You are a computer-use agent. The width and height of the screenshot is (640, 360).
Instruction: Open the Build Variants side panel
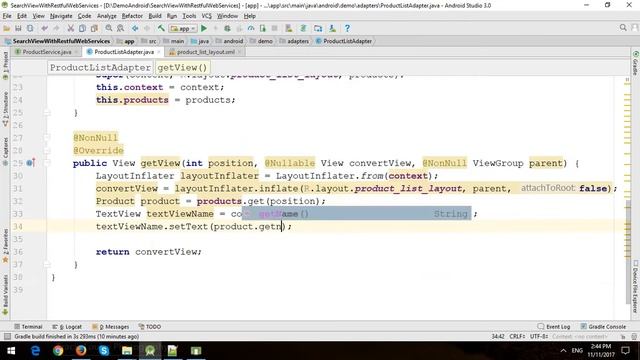pos(5,294)
